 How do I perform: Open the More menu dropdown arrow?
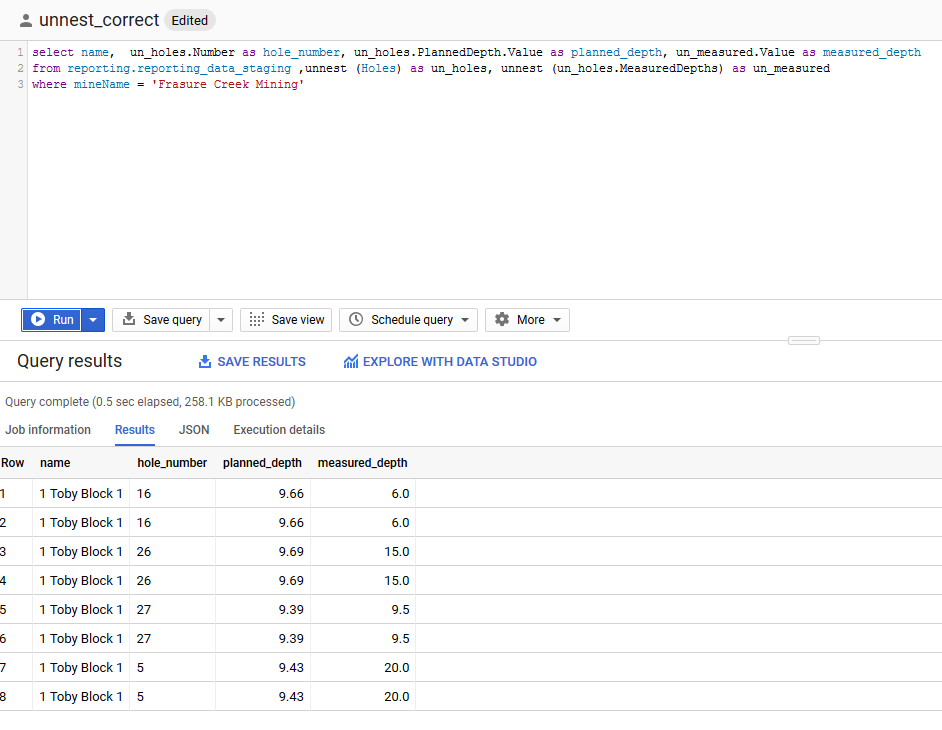[557, 320]
